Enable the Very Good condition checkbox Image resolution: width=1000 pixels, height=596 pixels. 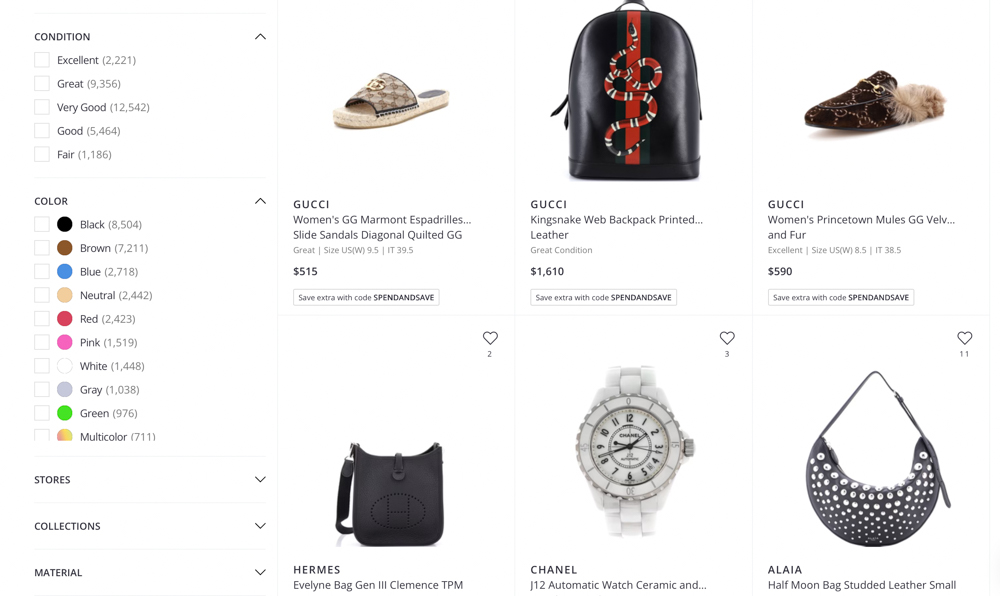pyautogui.click(x=42, y=107)
